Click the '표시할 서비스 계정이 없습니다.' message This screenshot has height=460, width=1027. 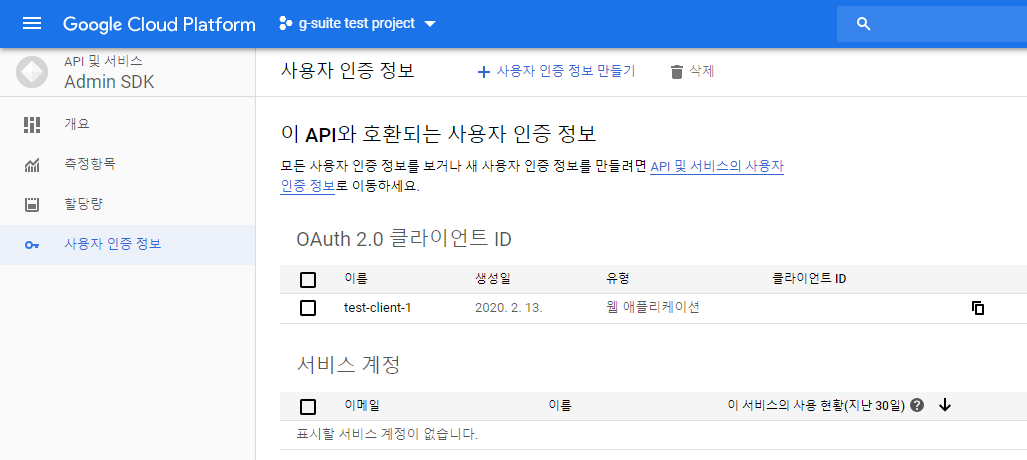(x=387, y=434)
